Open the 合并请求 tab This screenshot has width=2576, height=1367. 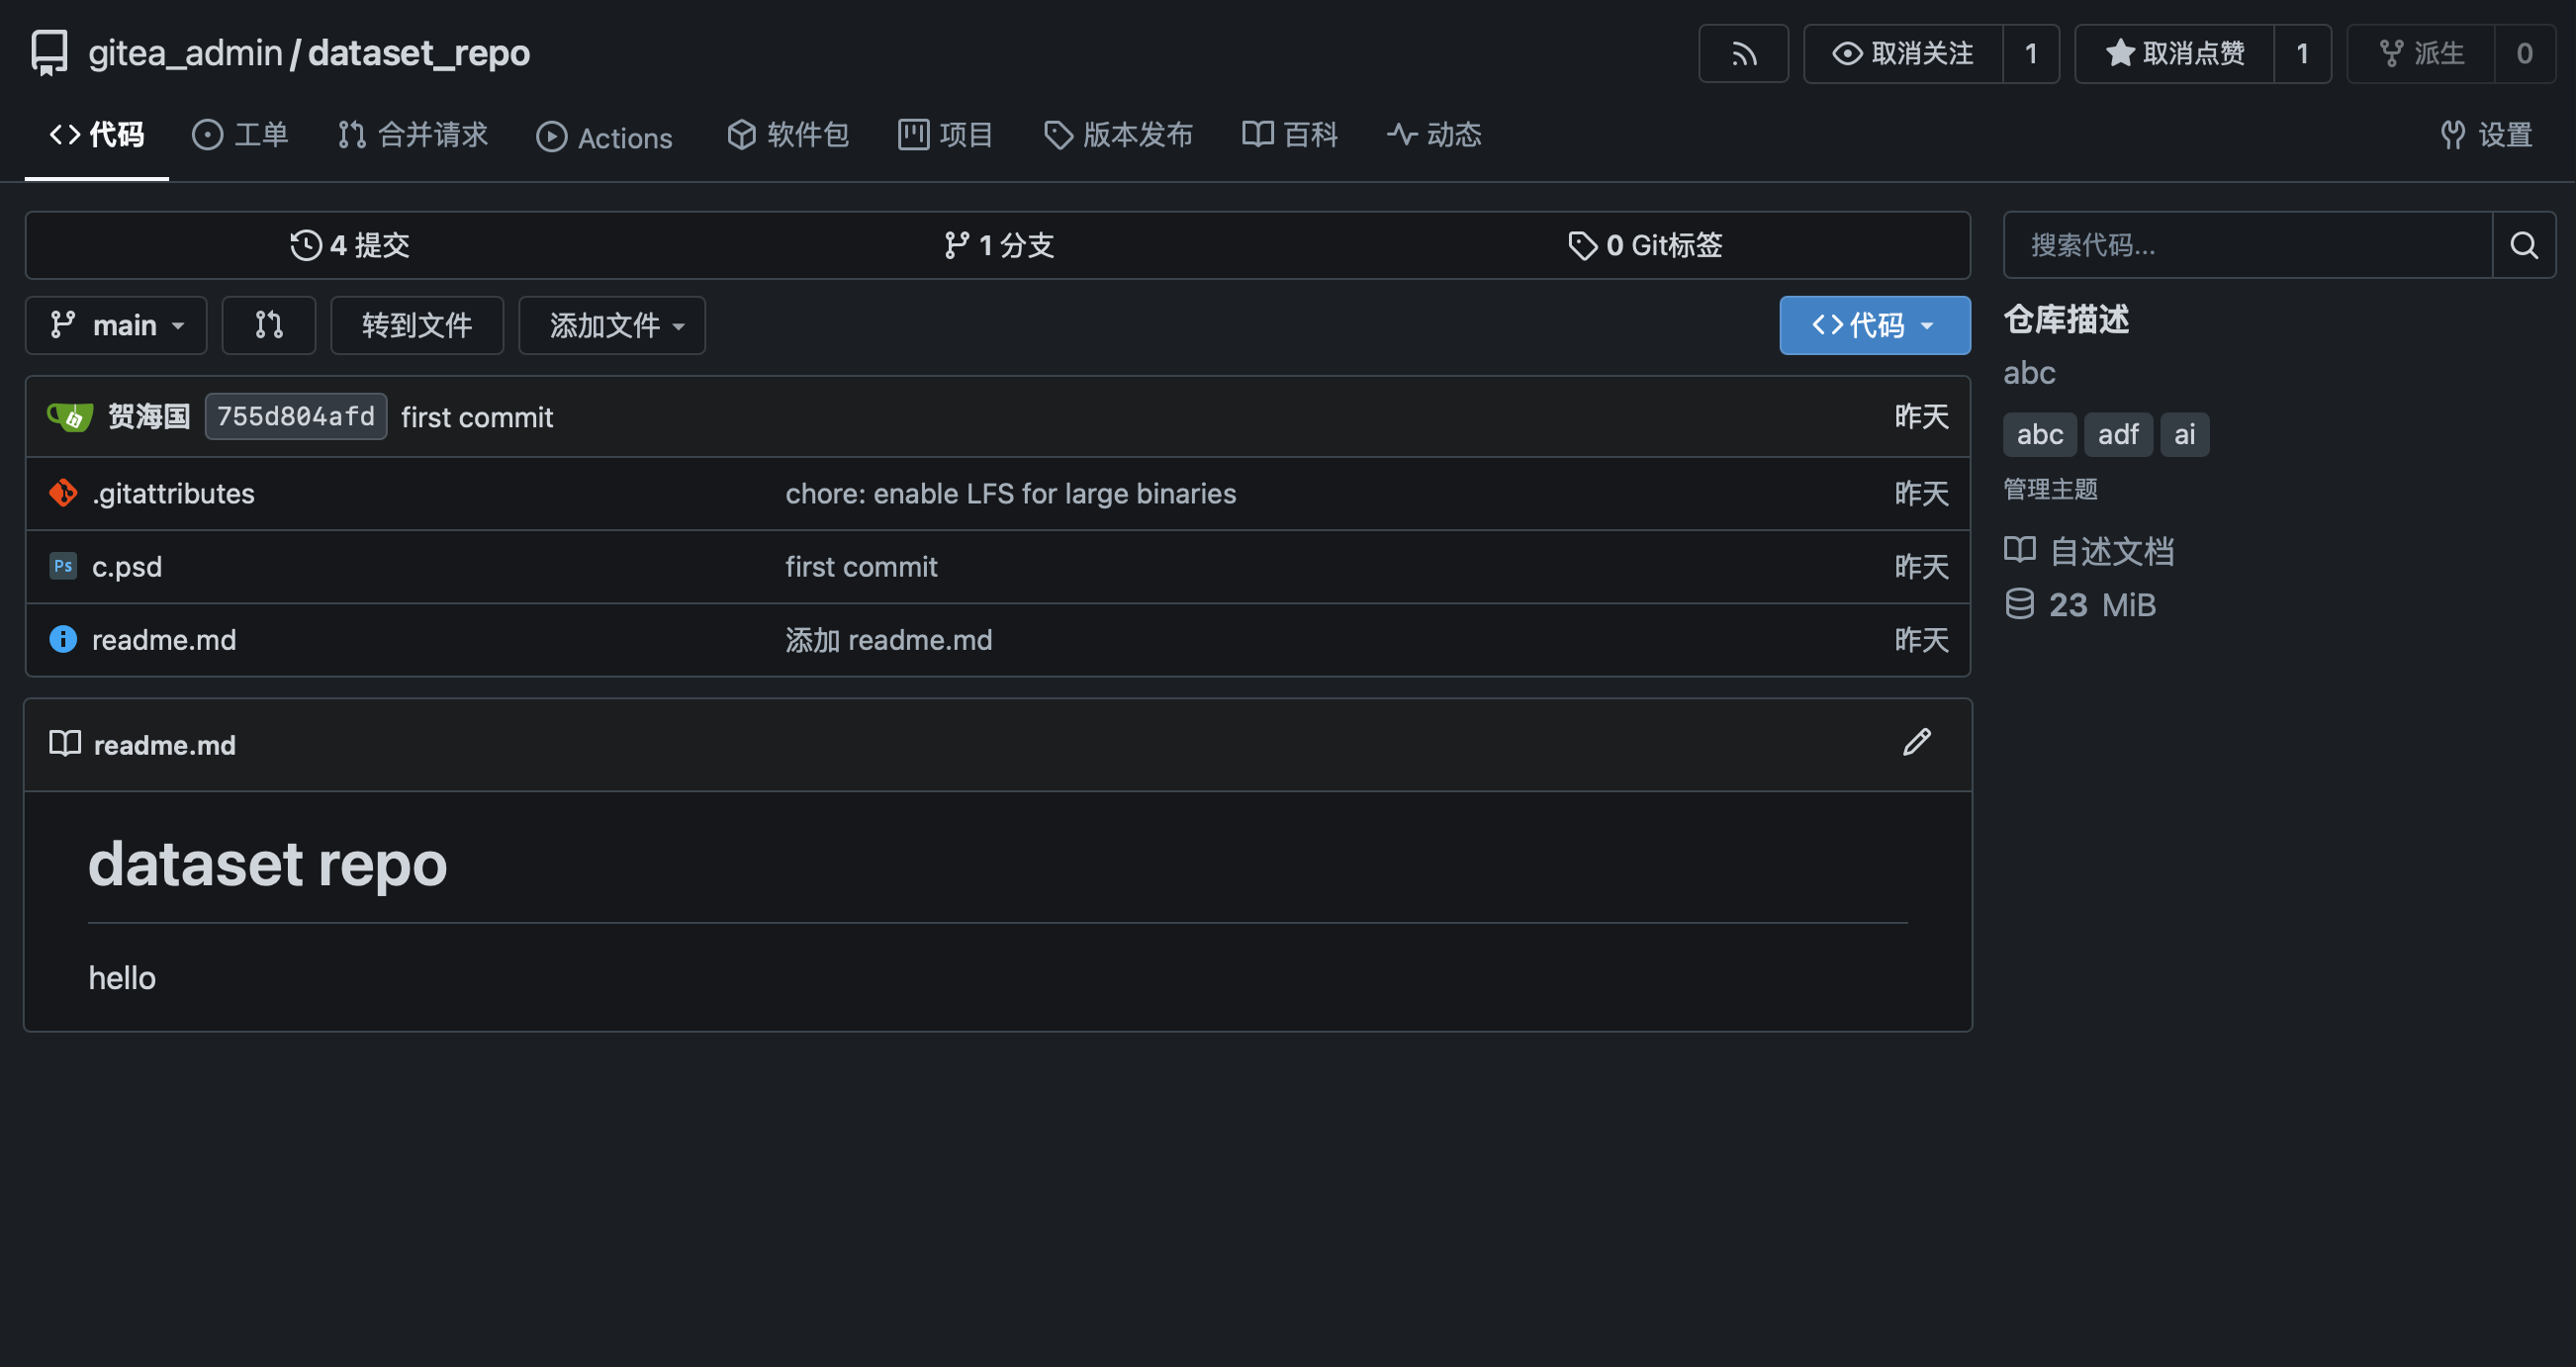(x=413, y=135)
